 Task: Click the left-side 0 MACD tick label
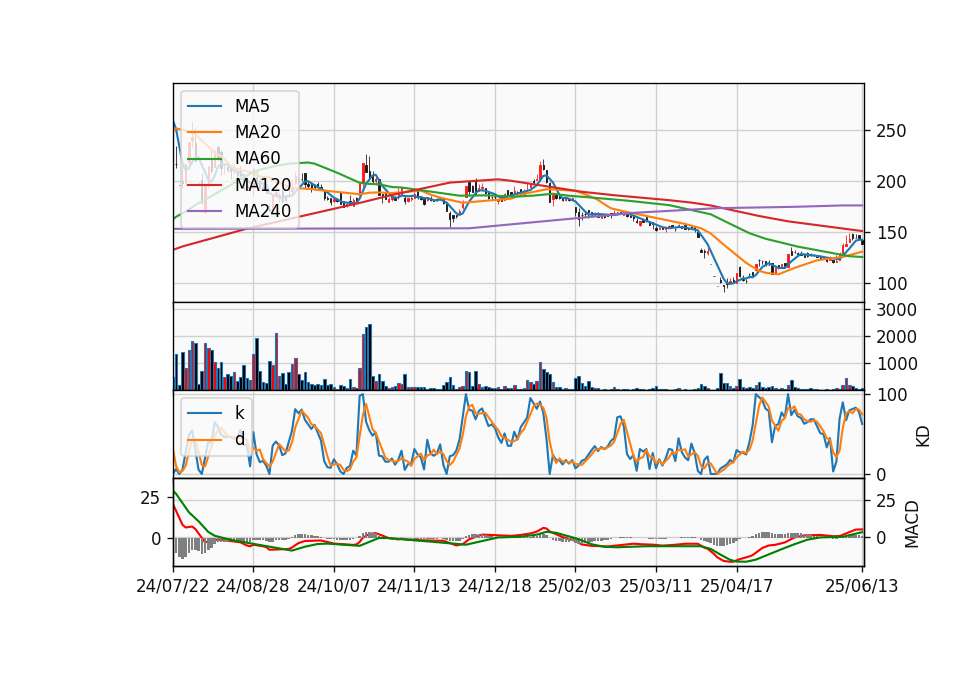coord(156,539)
